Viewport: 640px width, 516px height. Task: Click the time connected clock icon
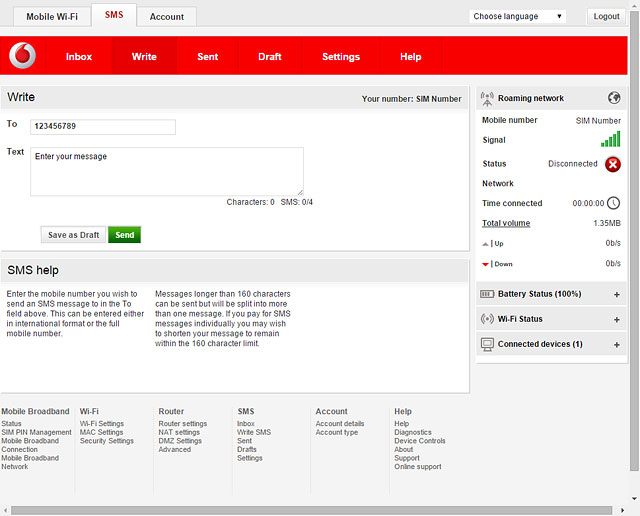614,203
